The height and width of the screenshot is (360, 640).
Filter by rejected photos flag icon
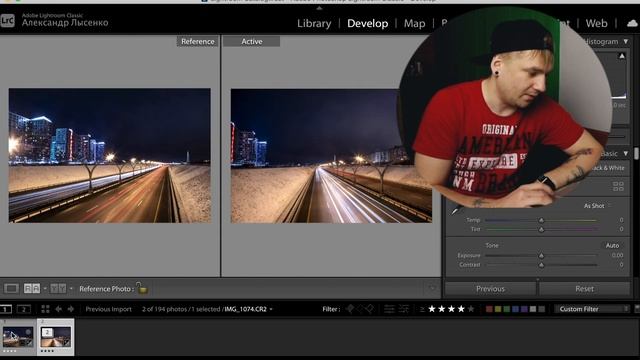point(370,309)
